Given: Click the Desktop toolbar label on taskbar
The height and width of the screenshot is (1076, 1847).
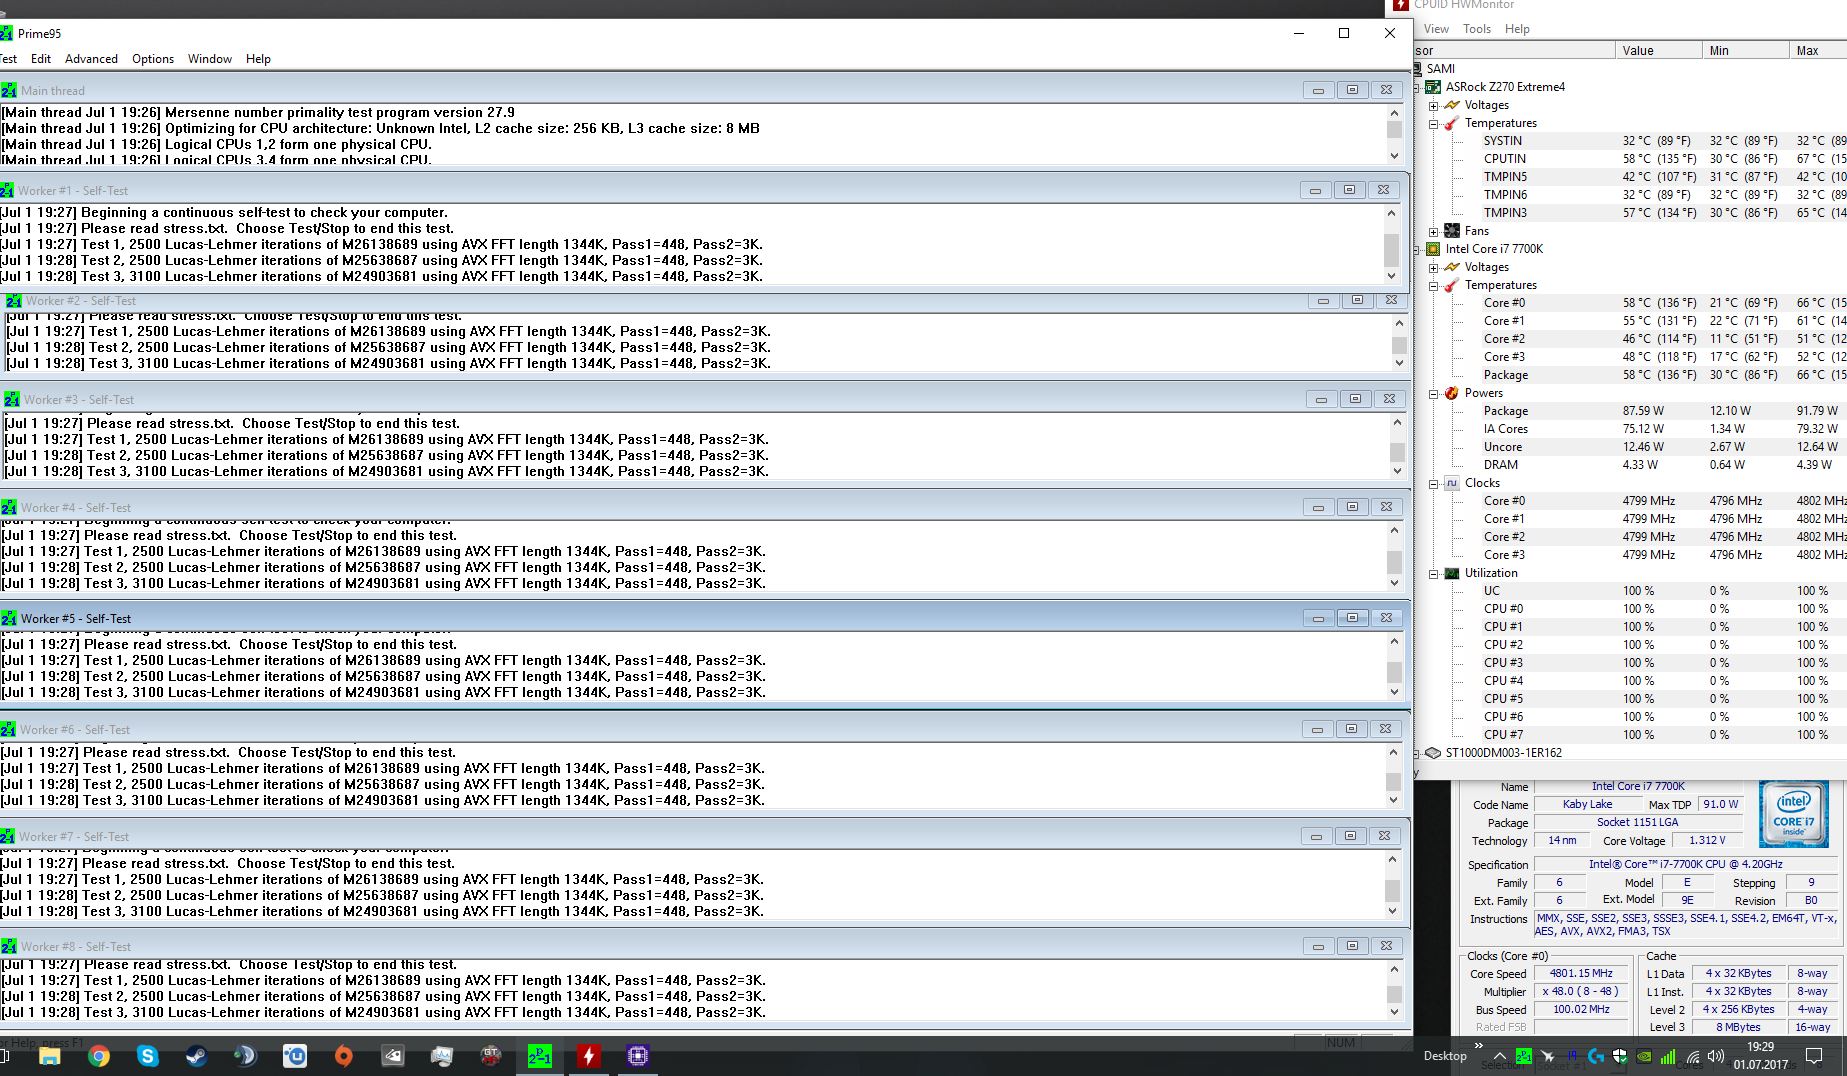Looking at the screenshot, I should pyautogui.click(x=1445, y=1056).
